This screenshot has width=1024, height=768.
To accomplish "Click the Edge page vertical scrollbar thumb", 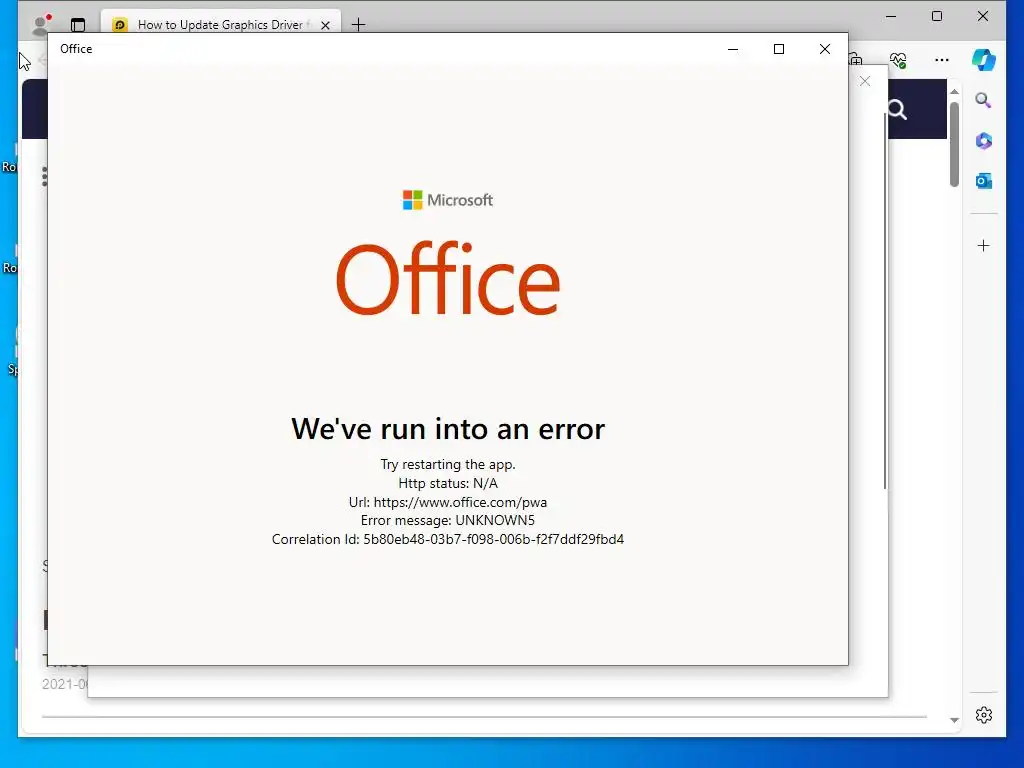I will click(x=954, y=144).
